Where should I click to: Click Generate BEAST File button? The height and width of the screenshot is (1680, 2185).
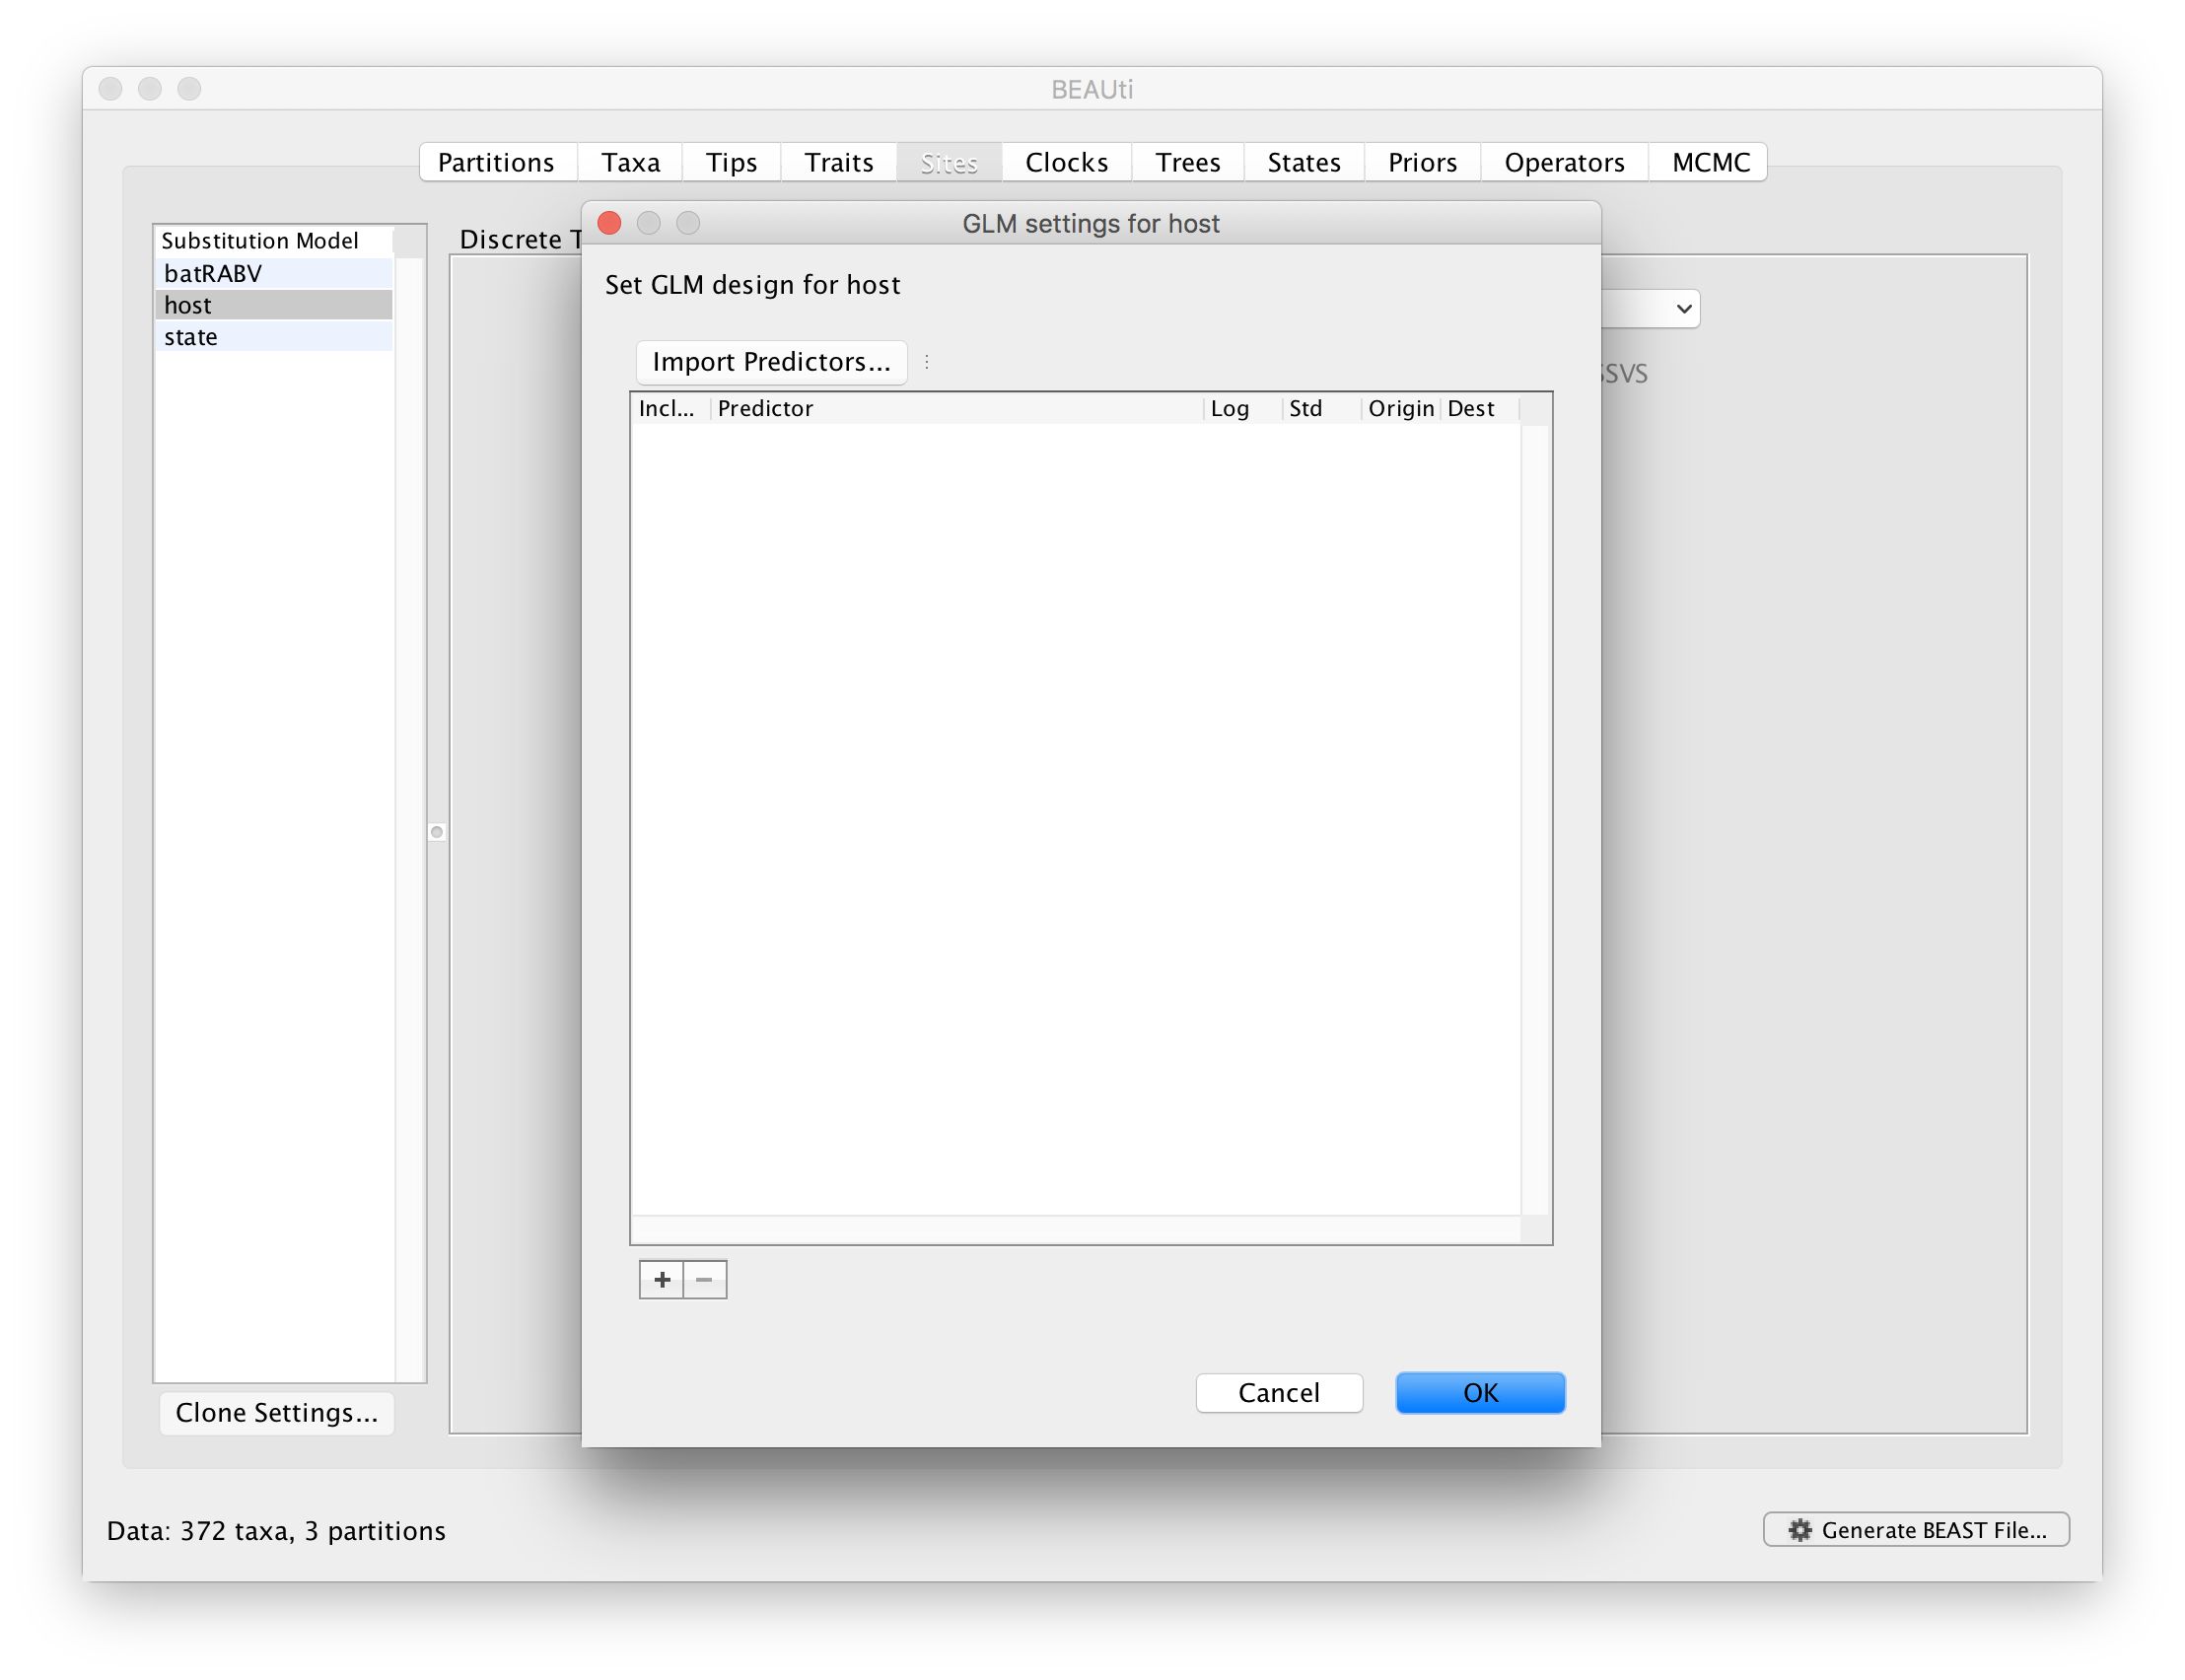tap(1916, 1530)
